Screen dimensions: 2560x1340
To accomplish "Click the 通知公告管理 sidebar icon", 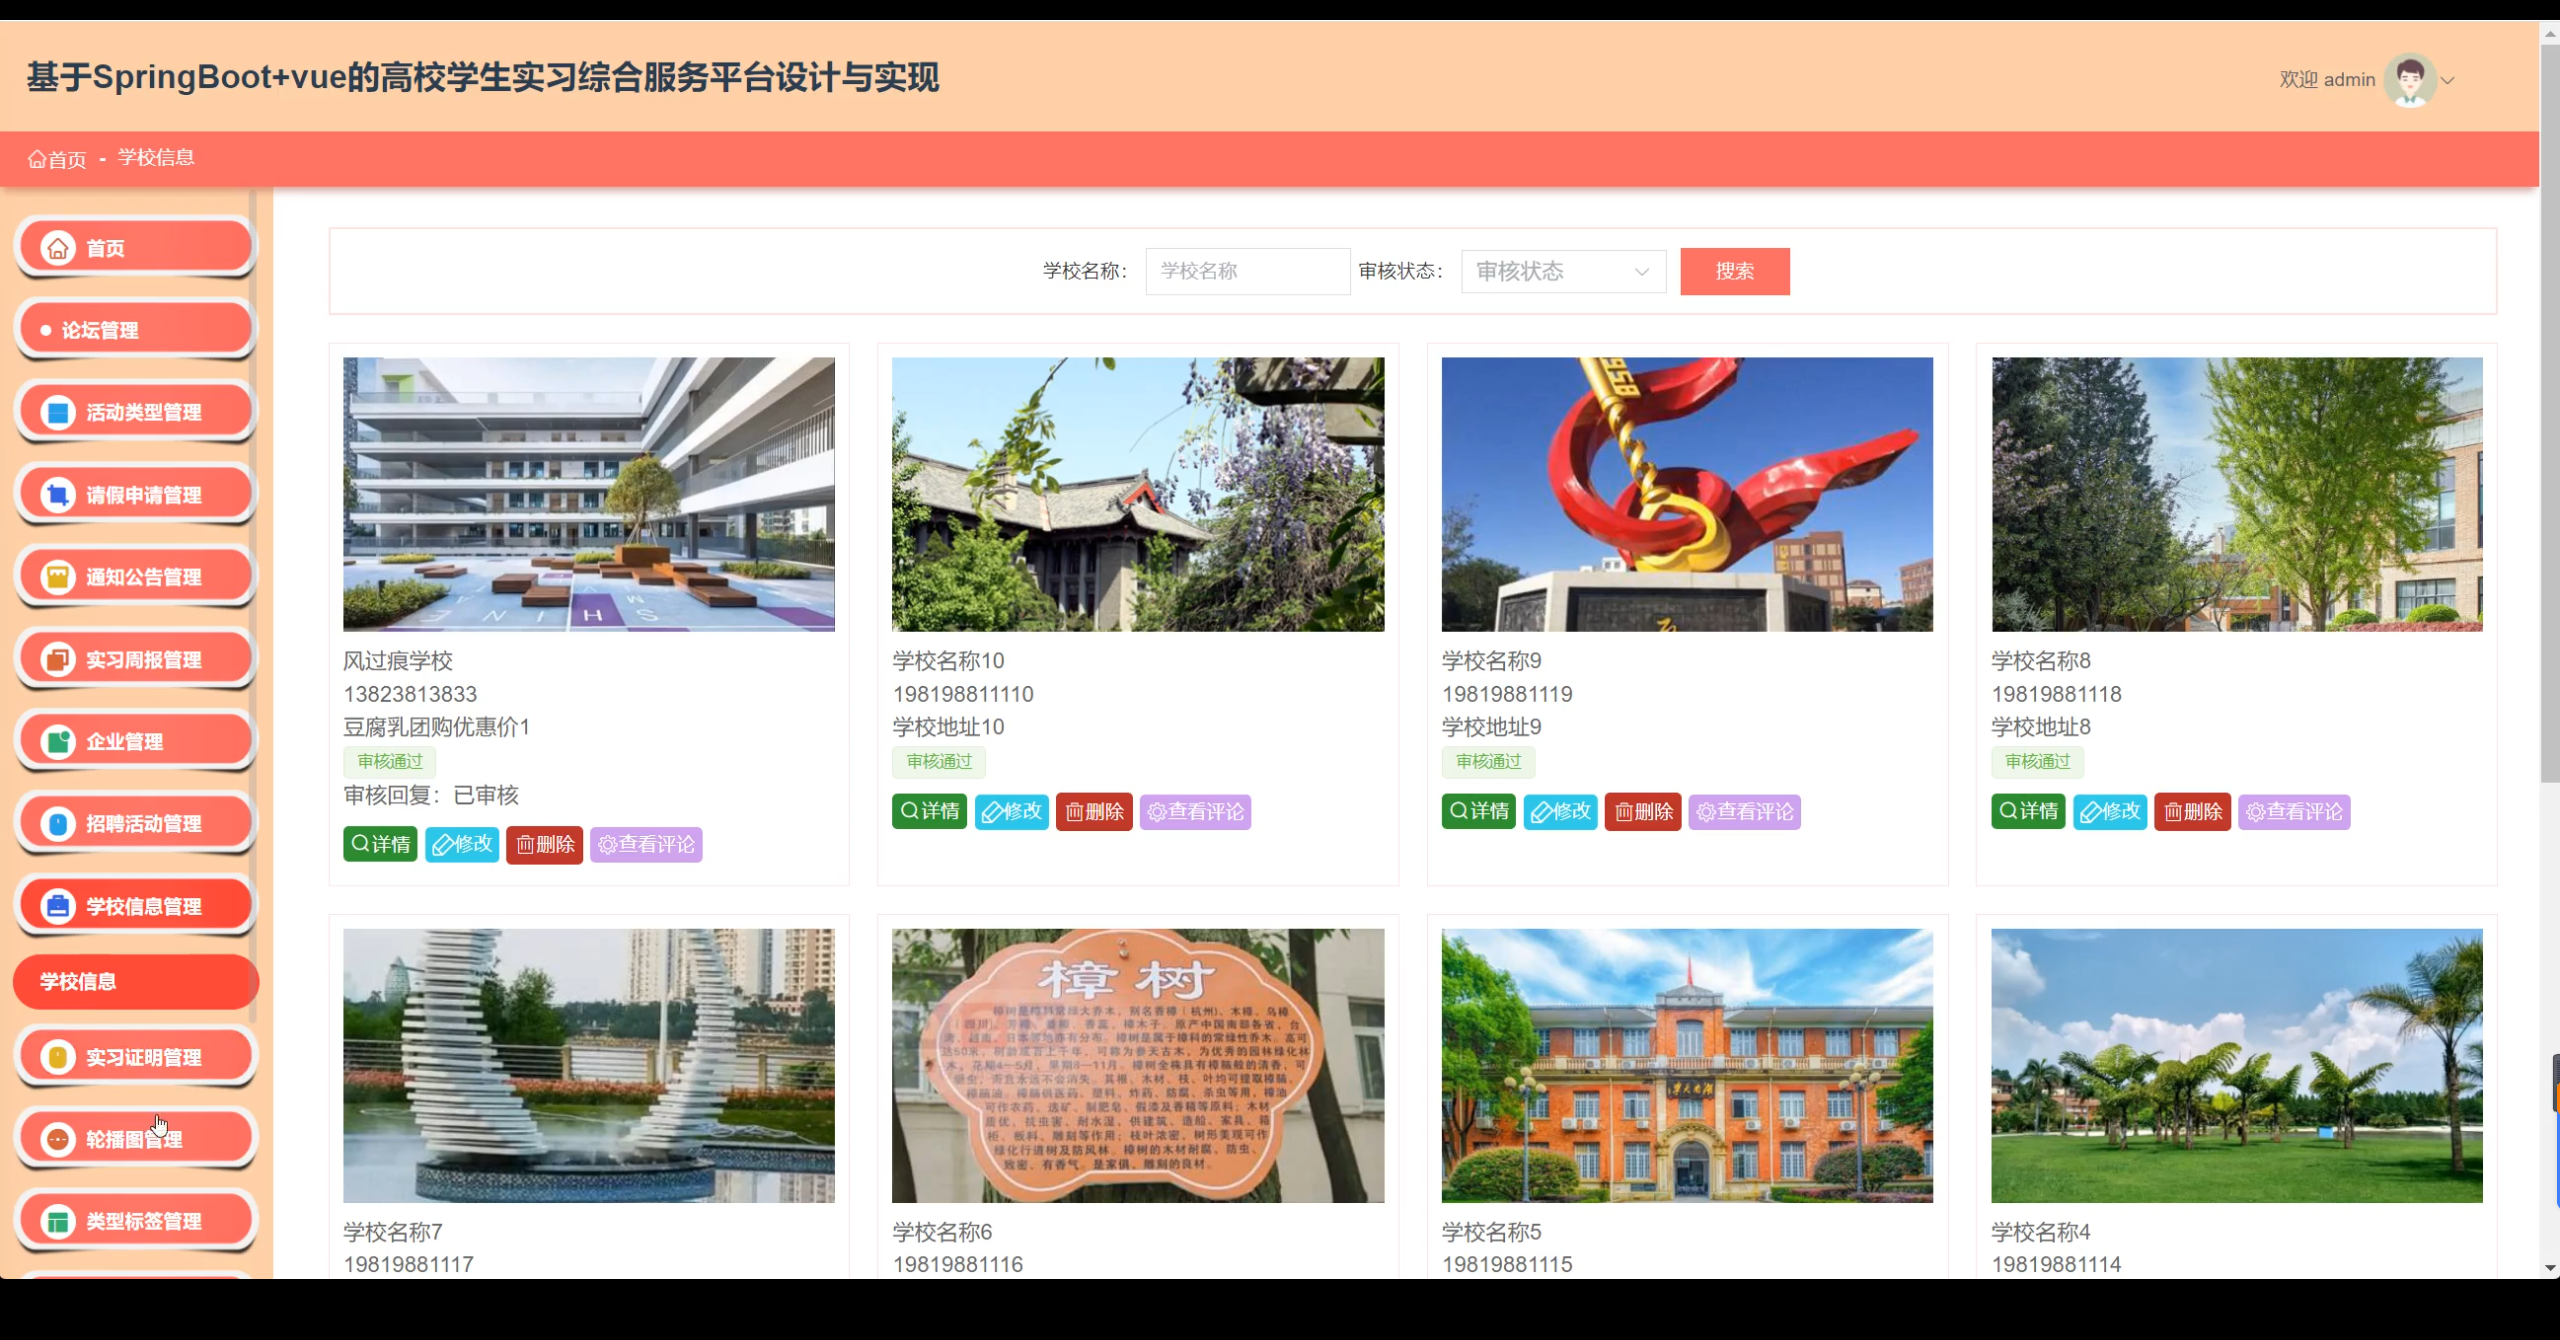I will pos(58,577).
